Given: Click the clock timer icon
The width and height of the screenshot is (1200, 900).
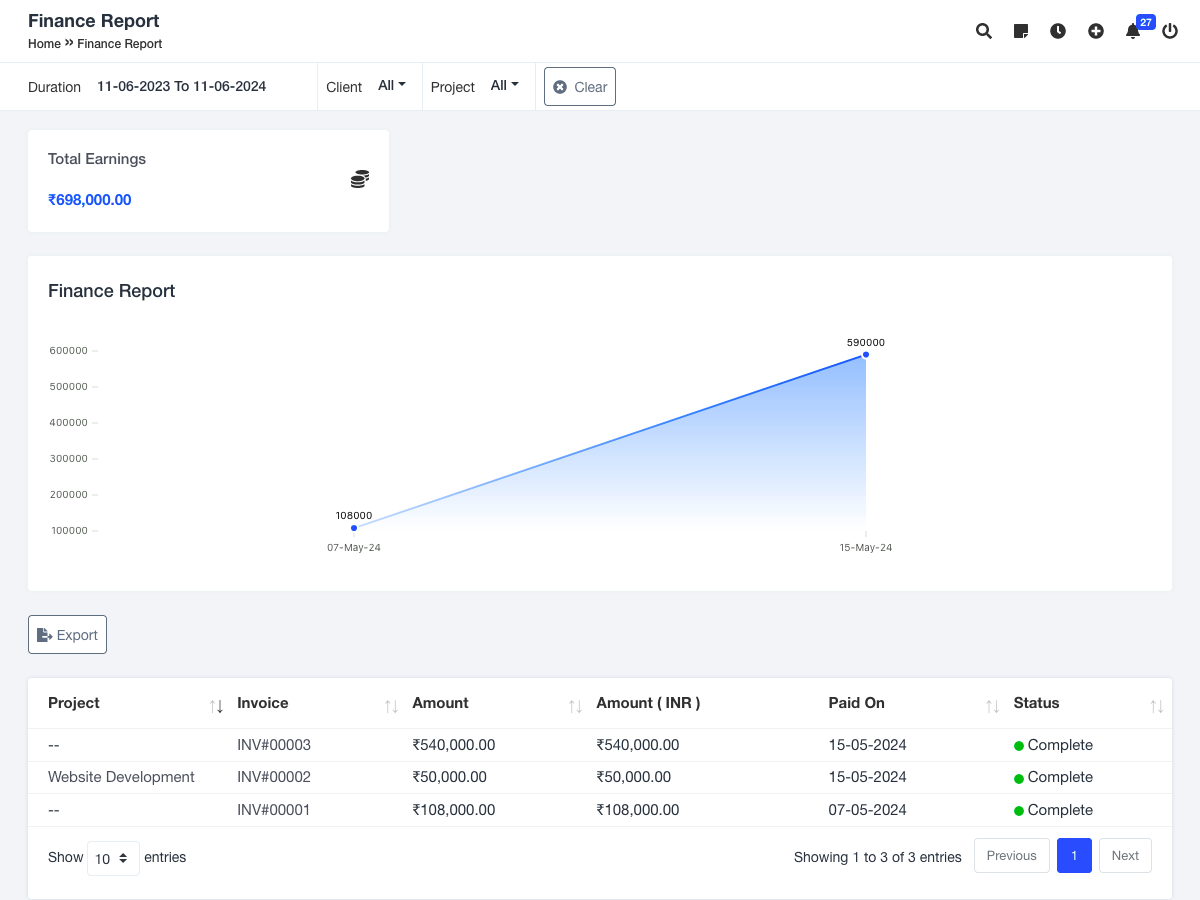Looking at the screenshot, I should point(1058,31).
